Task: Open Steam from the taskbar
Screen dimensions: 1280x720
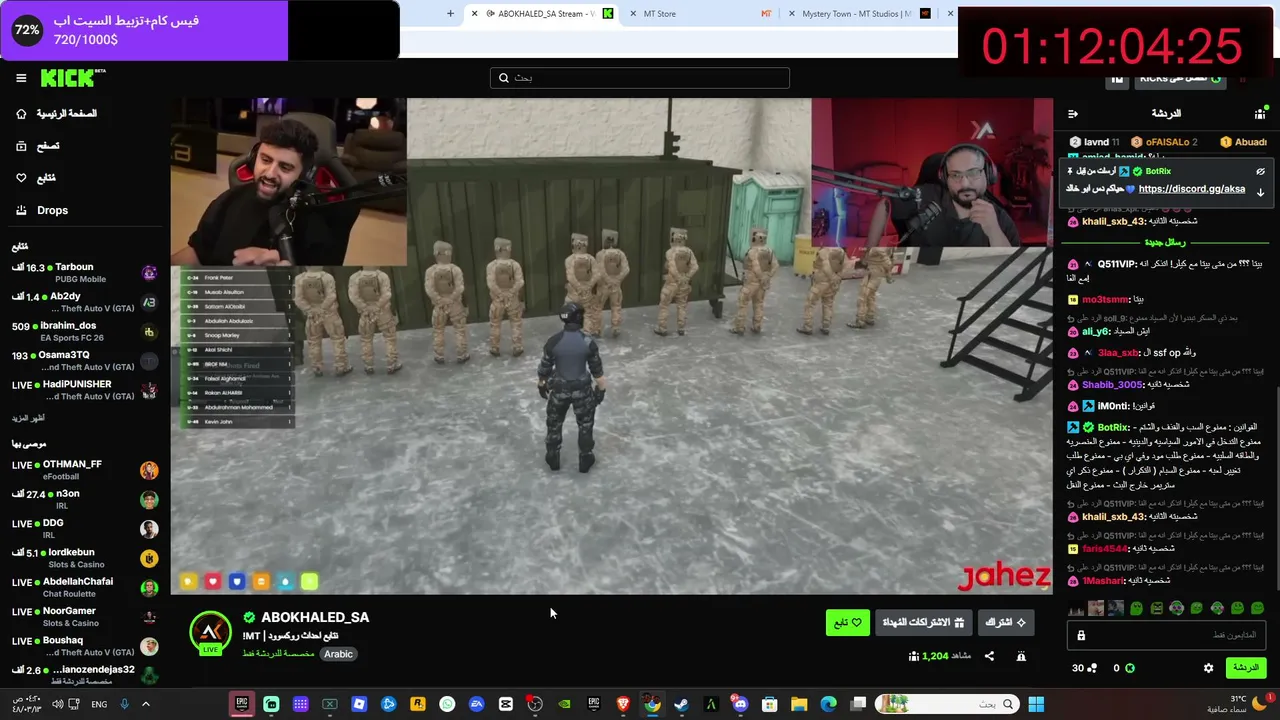Action: (681, 704)
